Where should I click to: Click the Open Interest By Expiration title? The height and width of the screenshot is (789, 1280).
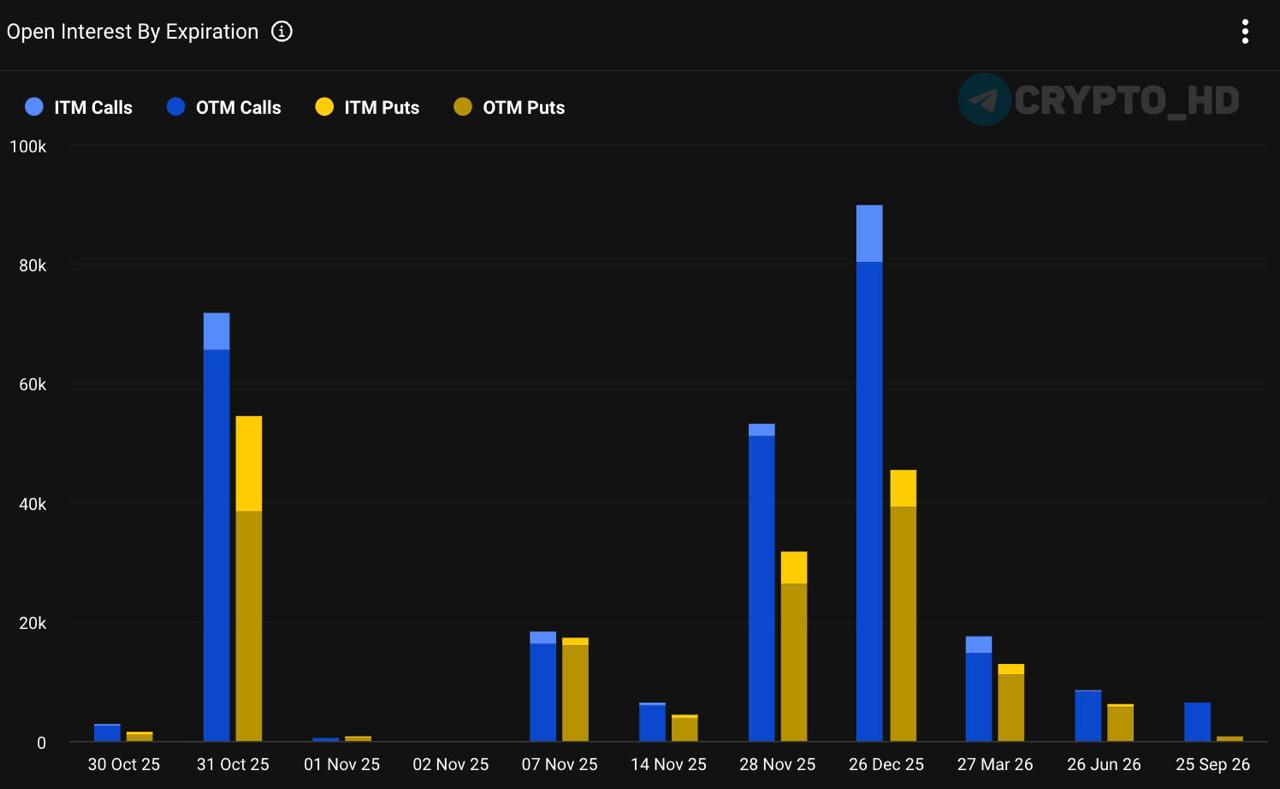point(132,32)
